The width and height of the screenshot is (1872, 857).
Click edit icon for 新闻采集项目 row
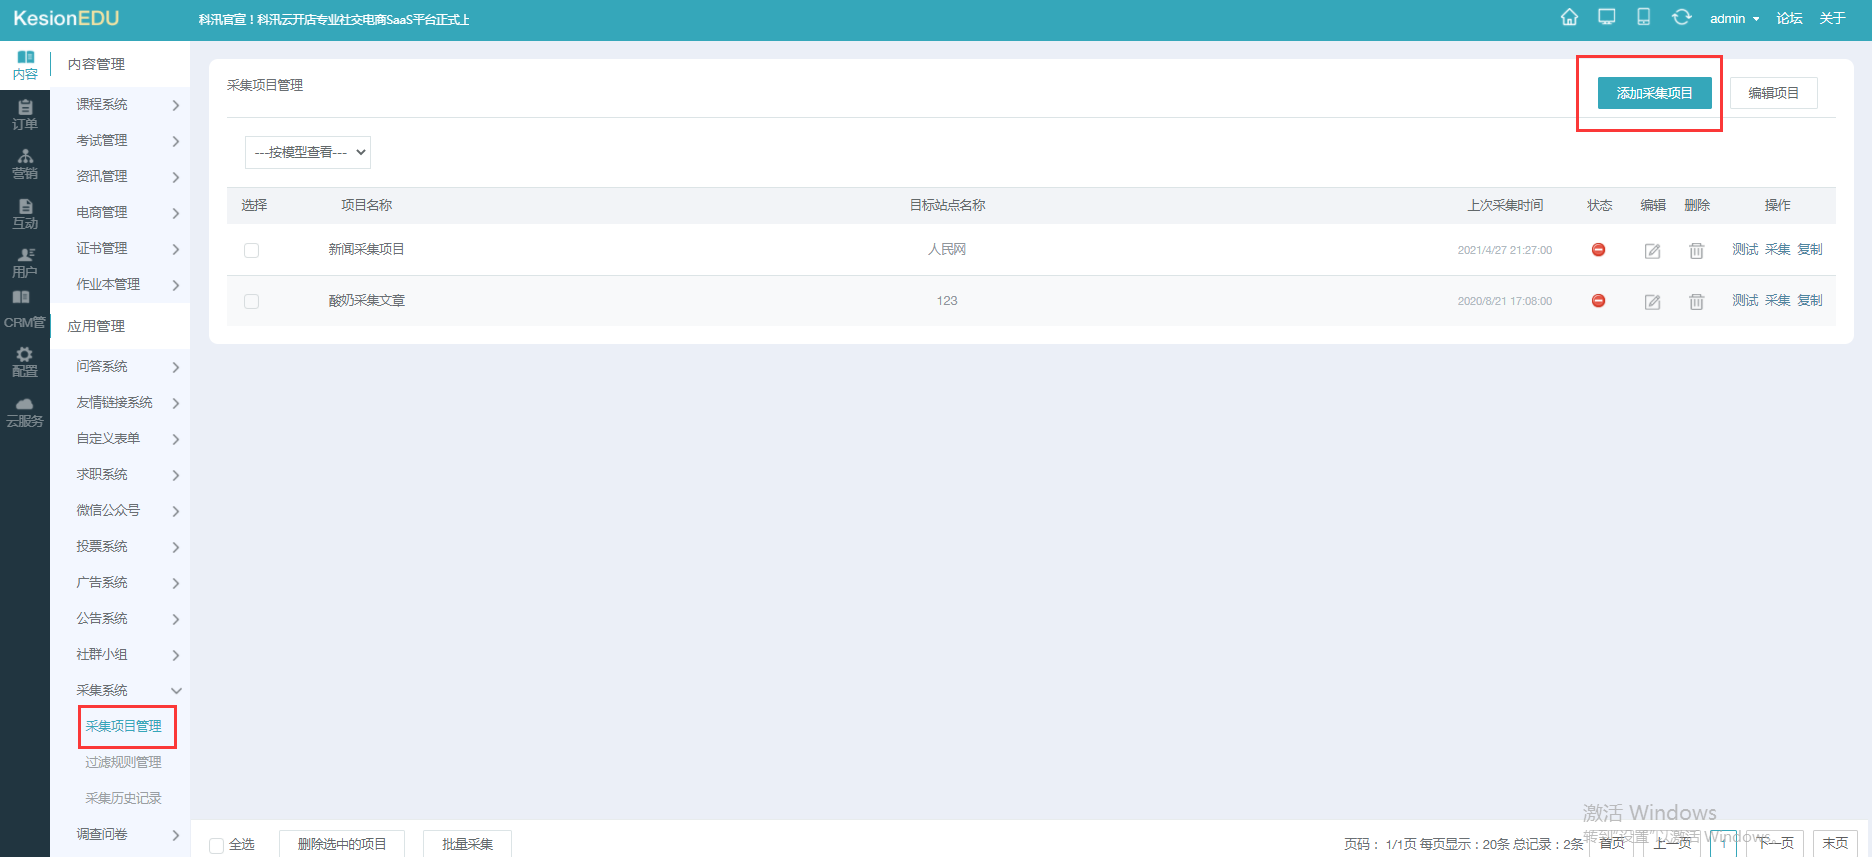coord(1652,251)
